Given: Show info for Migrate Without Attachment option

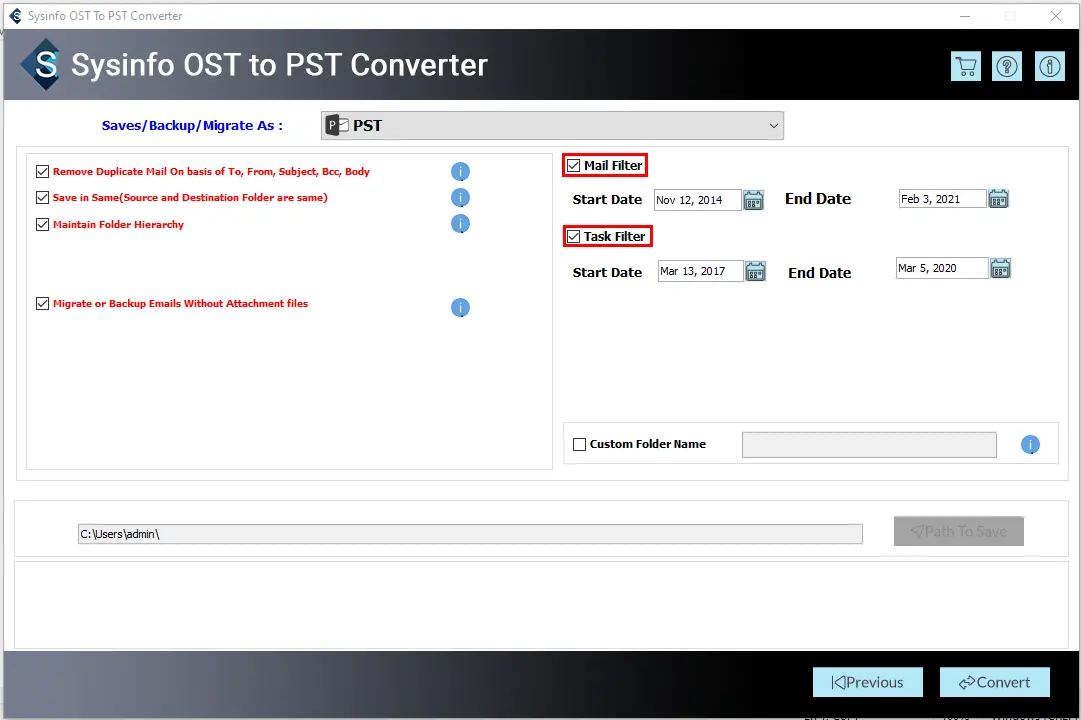Looking at the screenshot, I should [460, 308].
